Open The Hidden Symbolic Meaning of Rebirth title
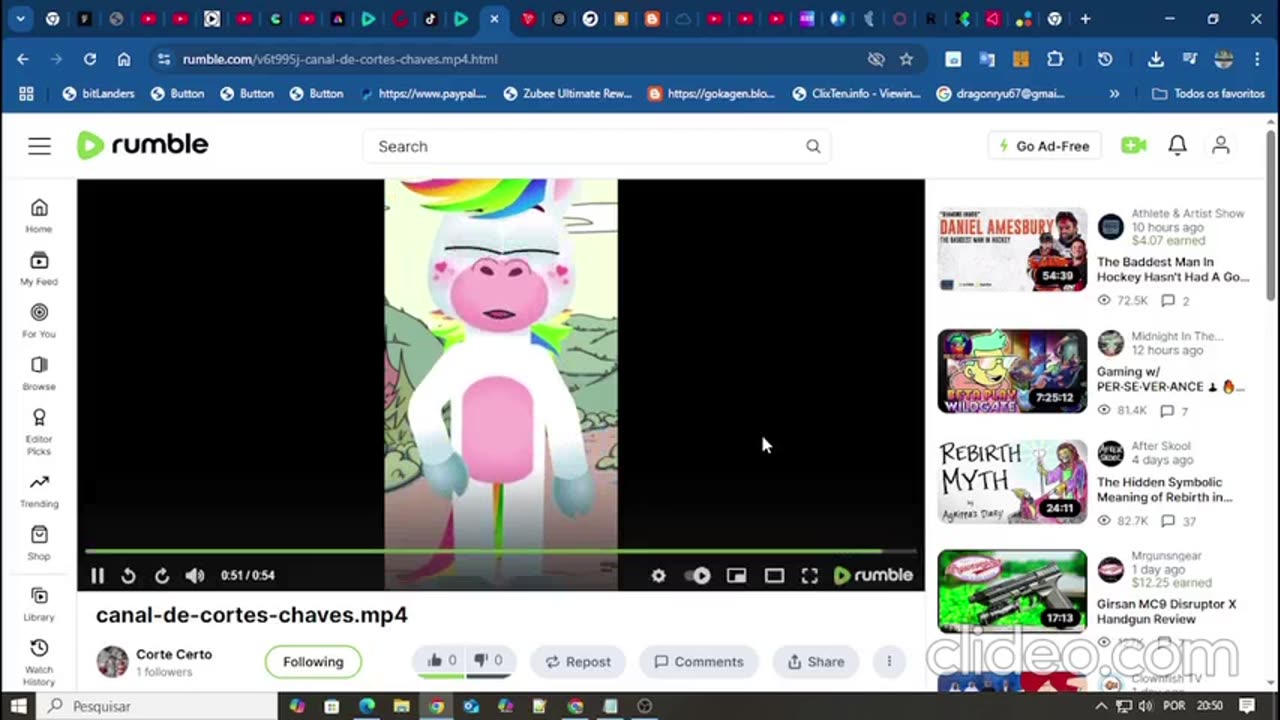 (1165, 489)
